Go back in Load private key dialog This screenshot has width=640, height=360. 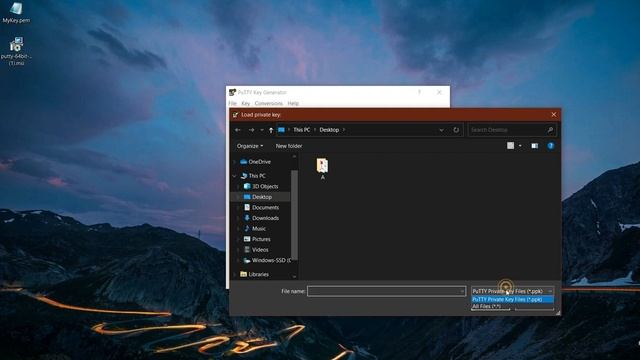(238, 130)
